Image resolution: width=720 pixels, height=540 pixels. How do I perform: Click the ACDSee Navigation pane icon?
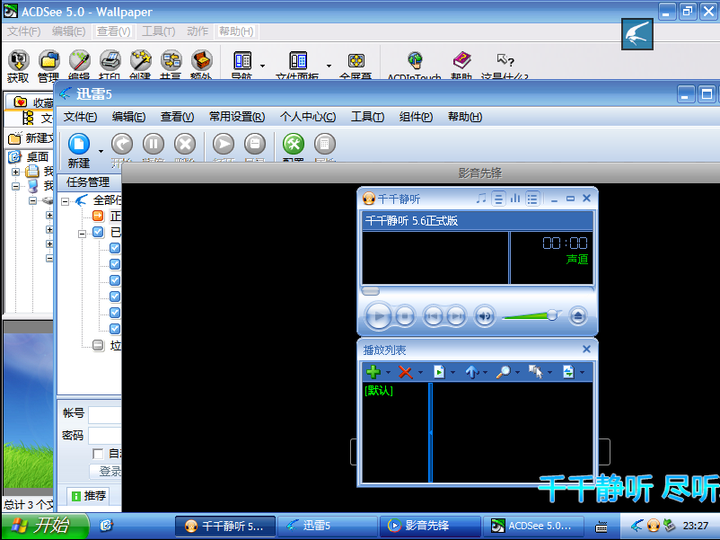click(242, 60)
